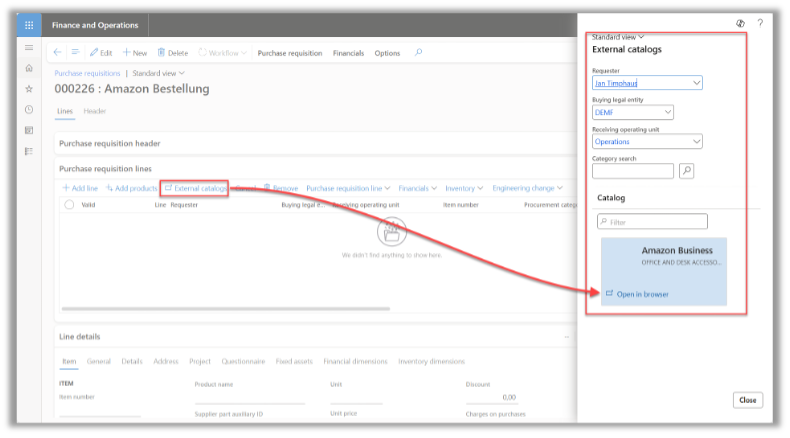This screenshot has height=438, width=790.
Task: Click Delete in the action bar
Action: tap(173, 53)
